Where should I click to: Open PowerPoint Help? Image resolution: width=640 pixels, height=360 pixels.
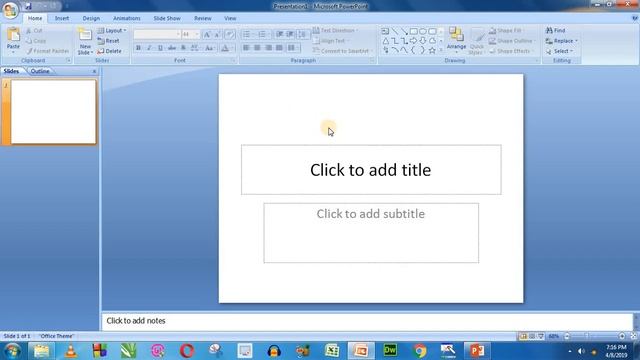coord(635,18)
